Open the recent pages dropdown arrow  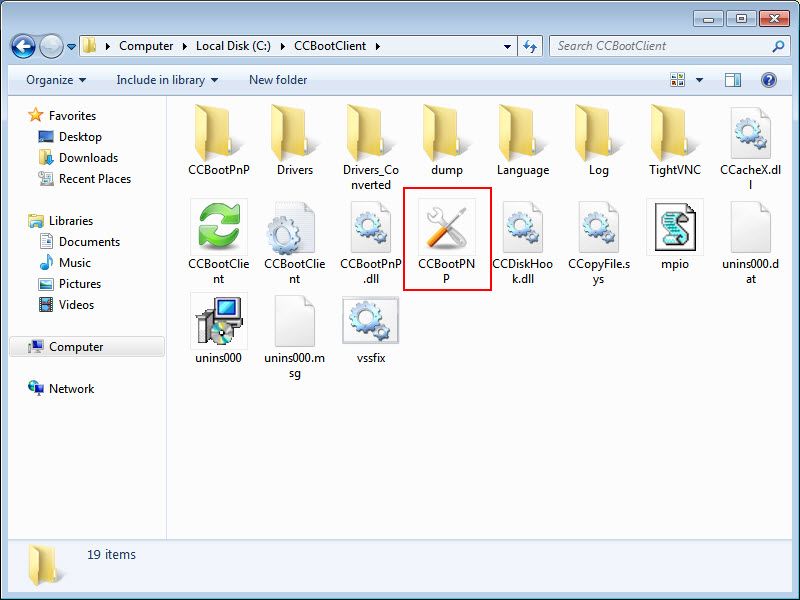coord(71,46)
